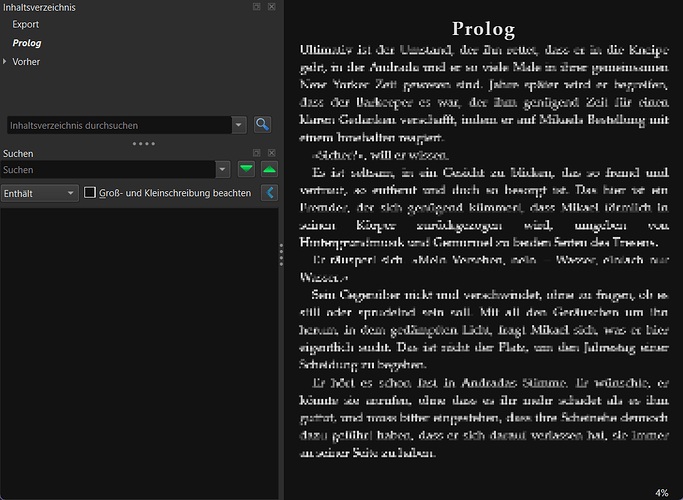Image resolution: width=683 pixels, height=500 pixels.
Task: Click the blue back chevron button
Action: click(270, 193)
